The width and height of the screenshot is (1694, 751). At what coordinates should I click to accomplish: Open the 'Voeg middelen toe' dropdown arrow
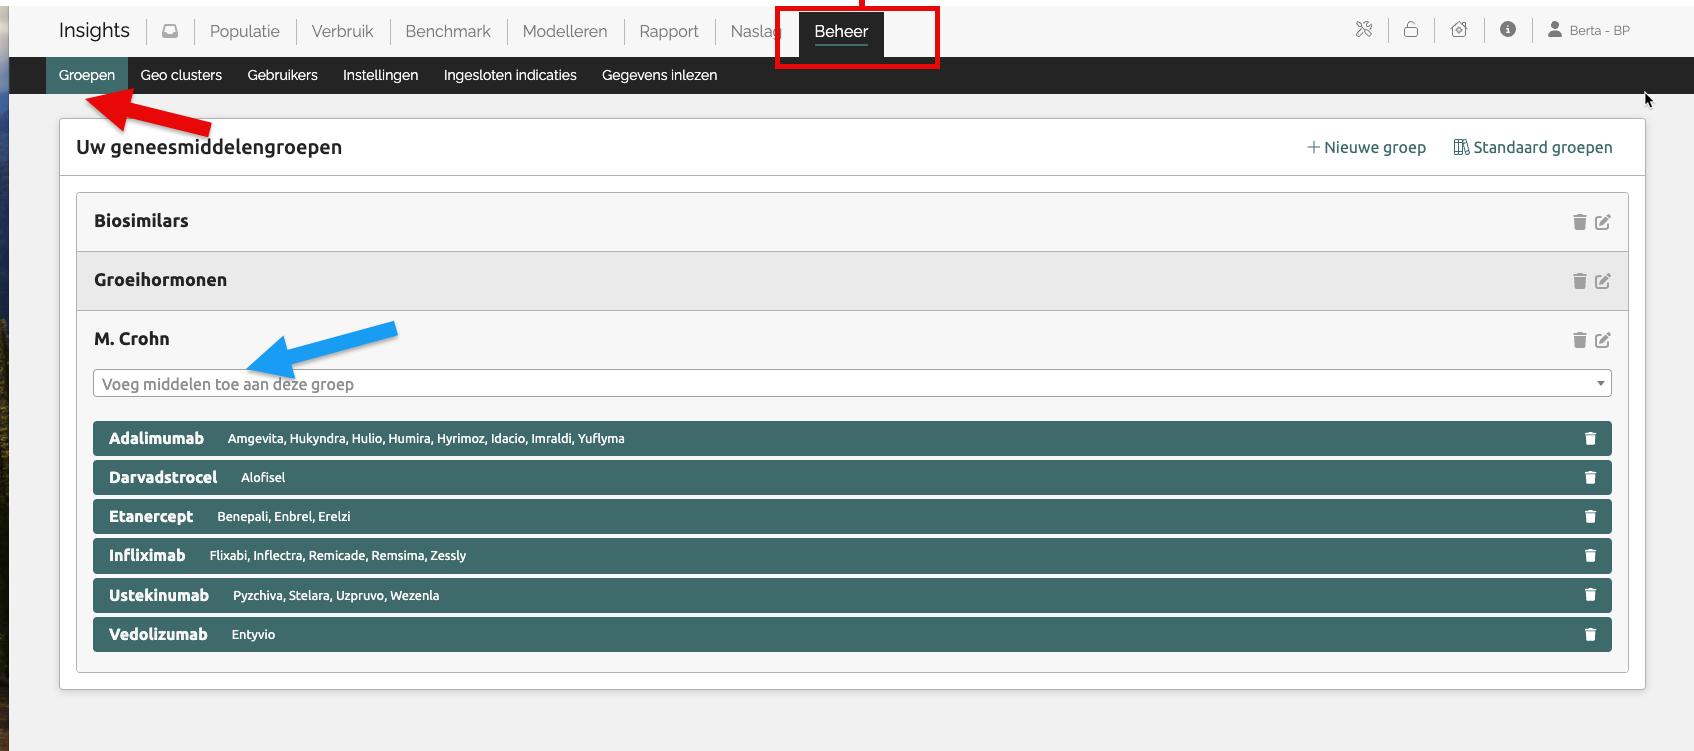click(x=1600, y=383)
